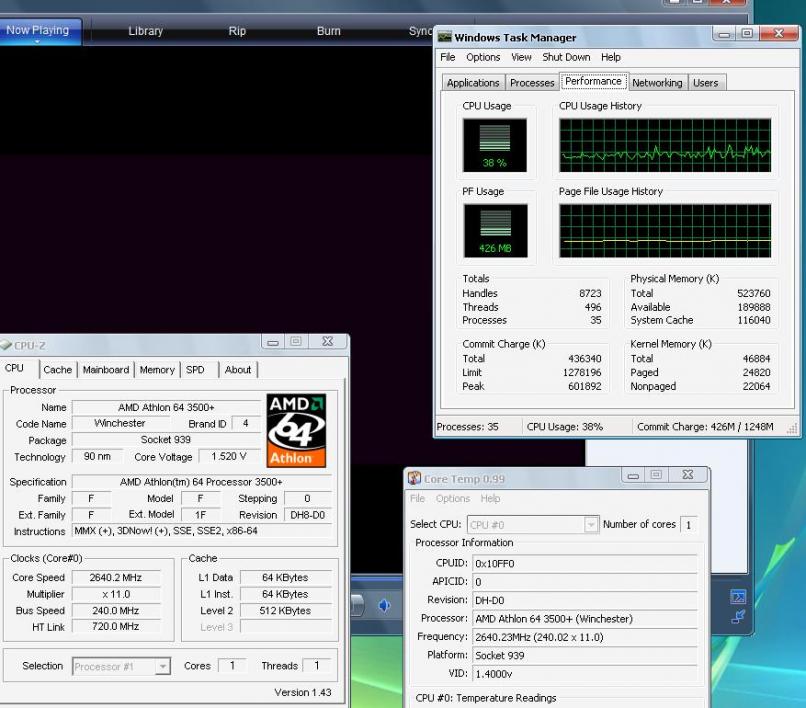Viewport: 806px width, 708px height.
Task: Open the Options menu in Task Manager
Action: tap(483, 57)
